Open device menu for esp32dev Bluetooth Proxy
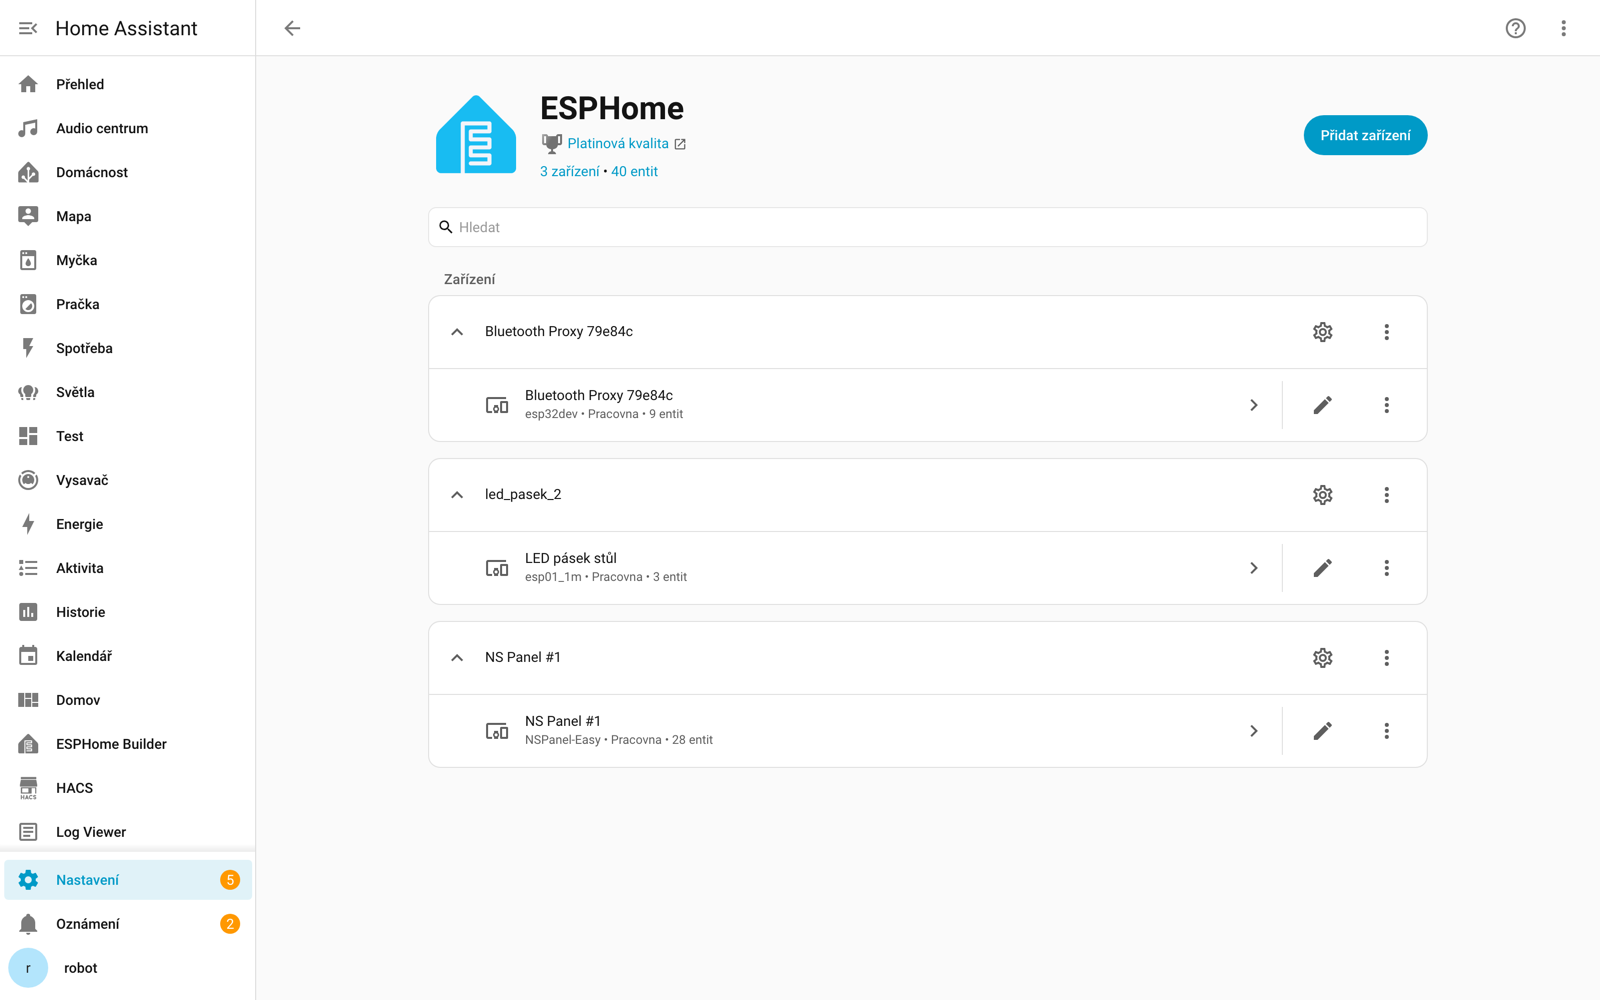The width and height of the screenshot is (1600, 1000). [x=1386, y=405]
